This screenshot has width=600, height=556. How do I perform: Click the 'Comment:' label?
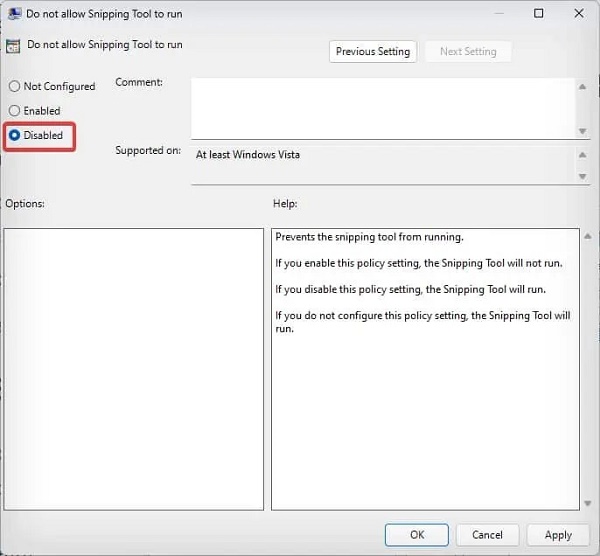click(139, 82)
